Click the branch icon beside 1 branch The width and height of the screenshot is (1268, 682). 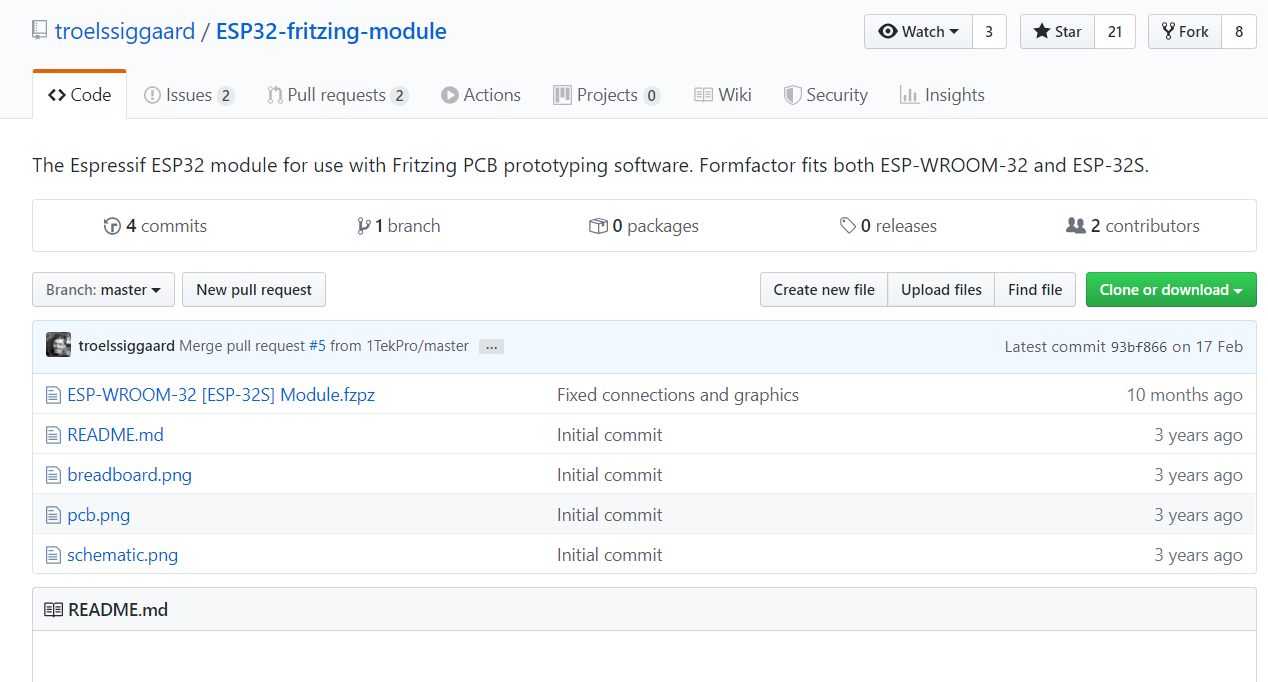pos(363,226)
